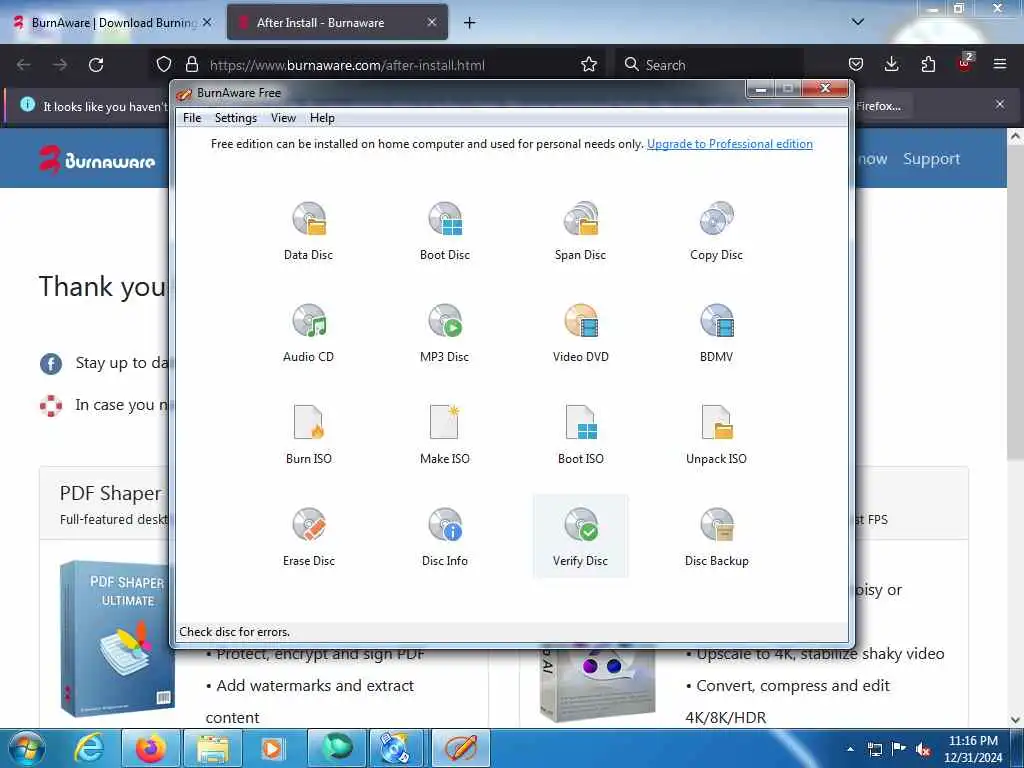Open Windows Explorer from the taskbar

click(x=213, y=748)
